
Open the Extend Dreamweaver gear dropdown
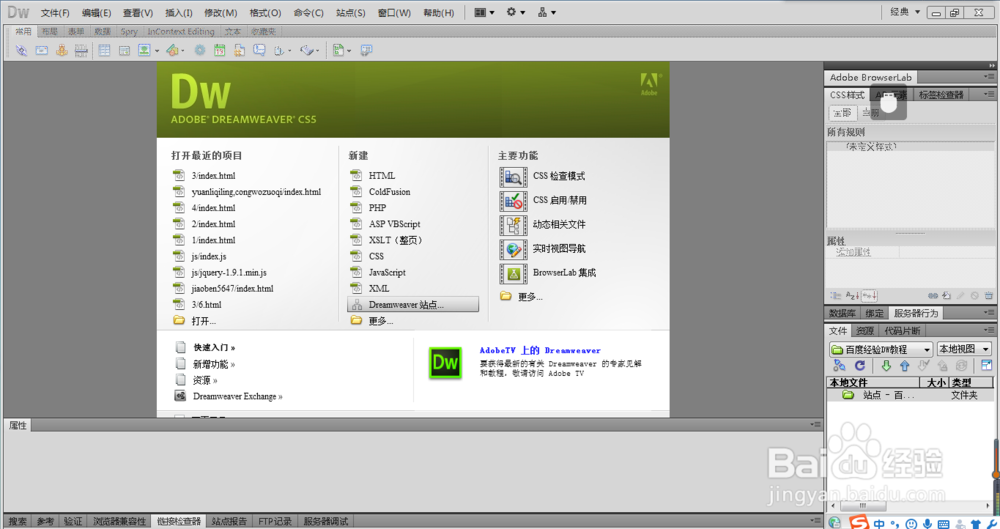point(515,12)
